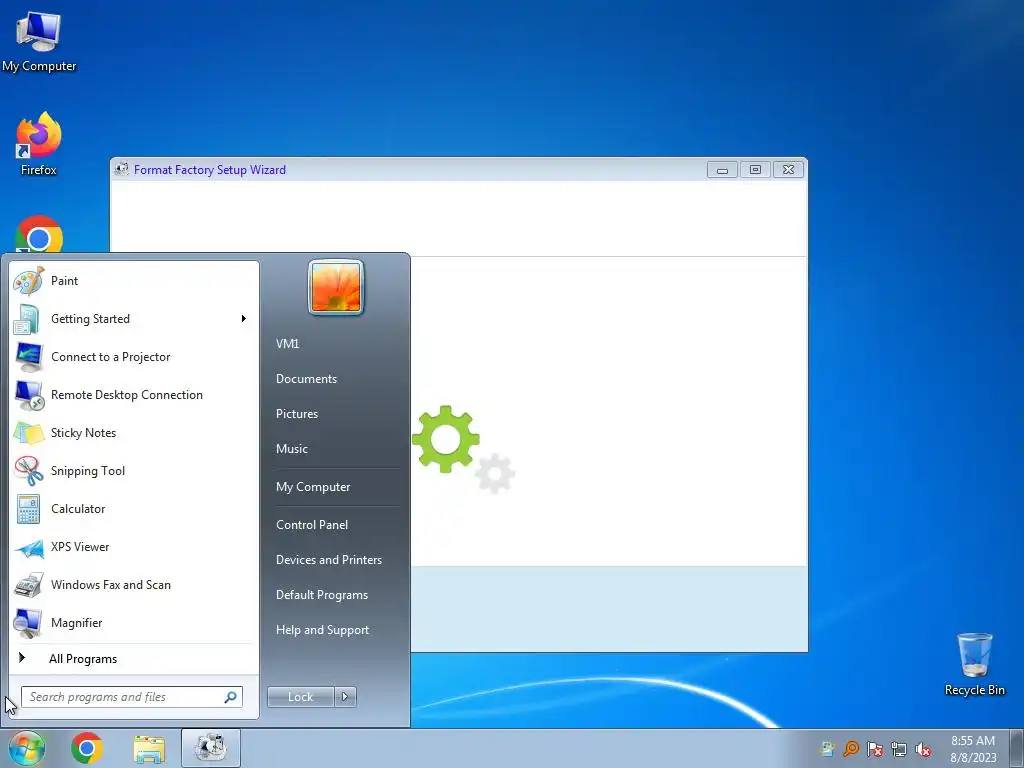Viewport: 1024px width, 768px height.
Task: Expand All Programs
Action: (134, 659)
